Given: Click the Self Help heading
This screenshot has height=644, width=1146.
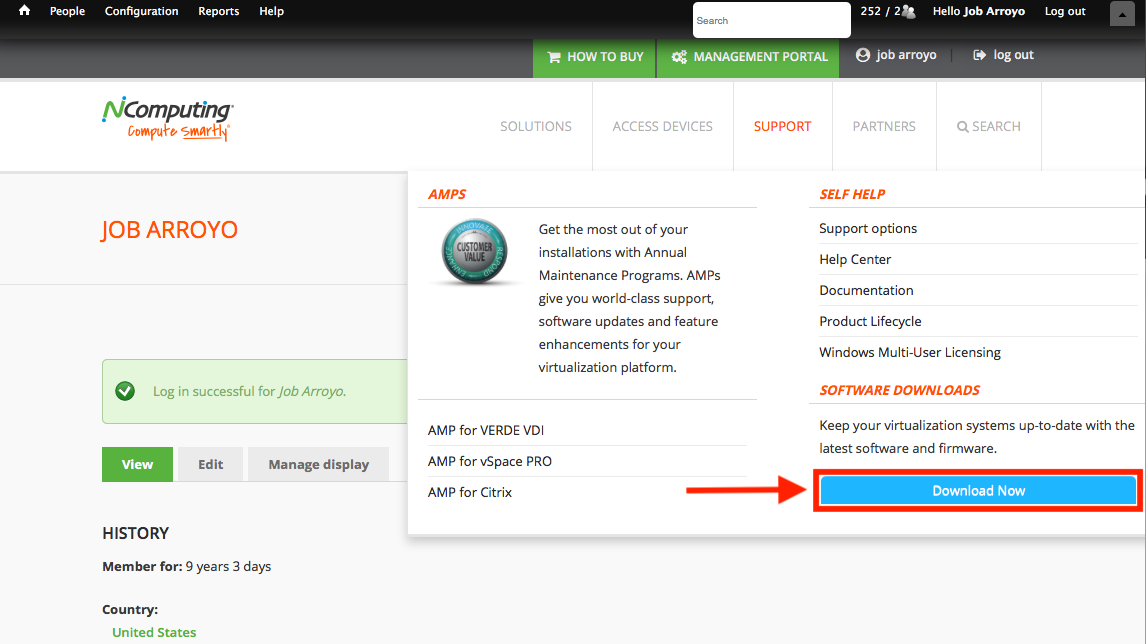Looking at the screenshot, I should click(x=852, y=194).
